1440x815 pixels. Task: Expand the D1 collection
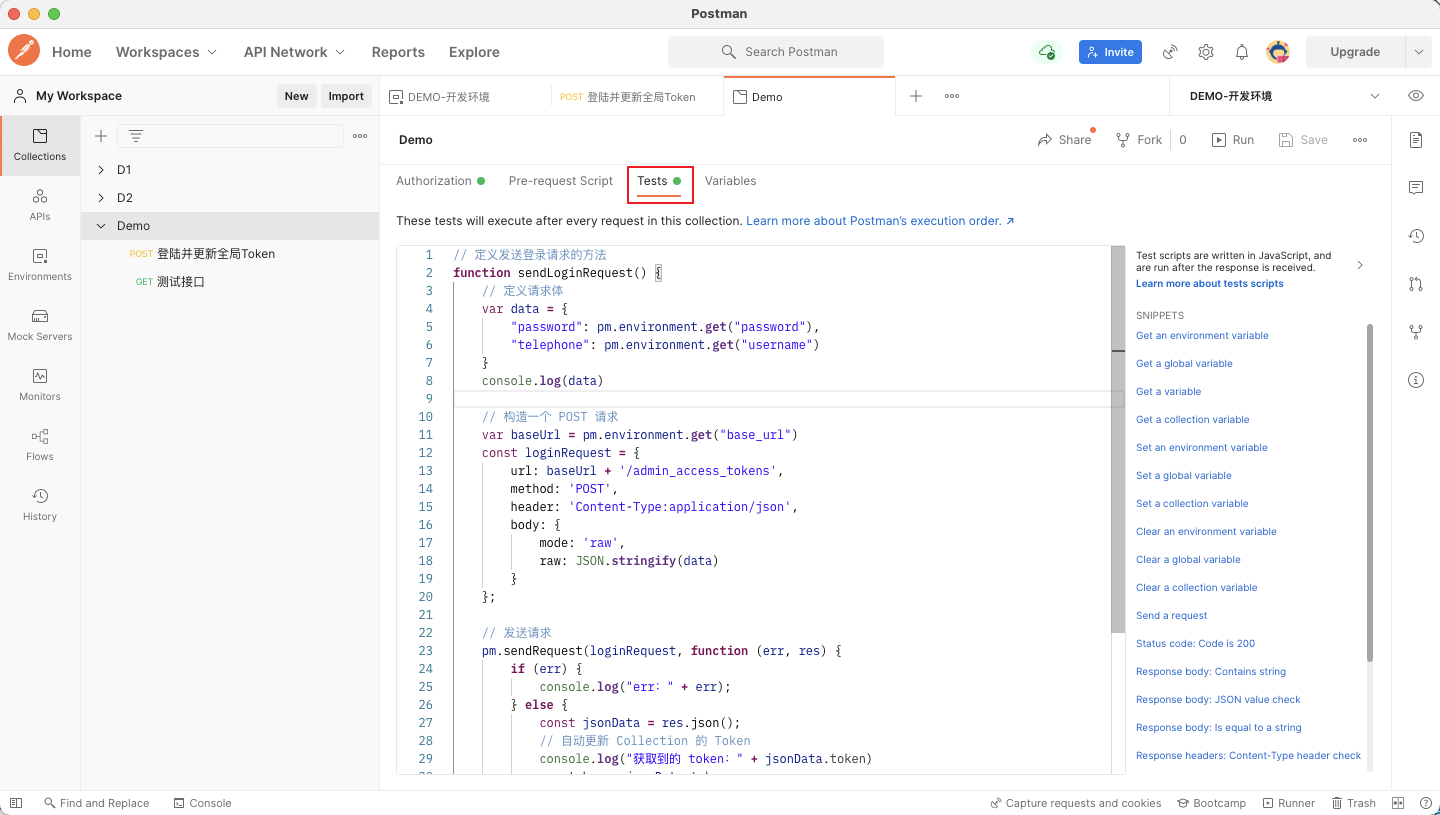tap(101, 170)
